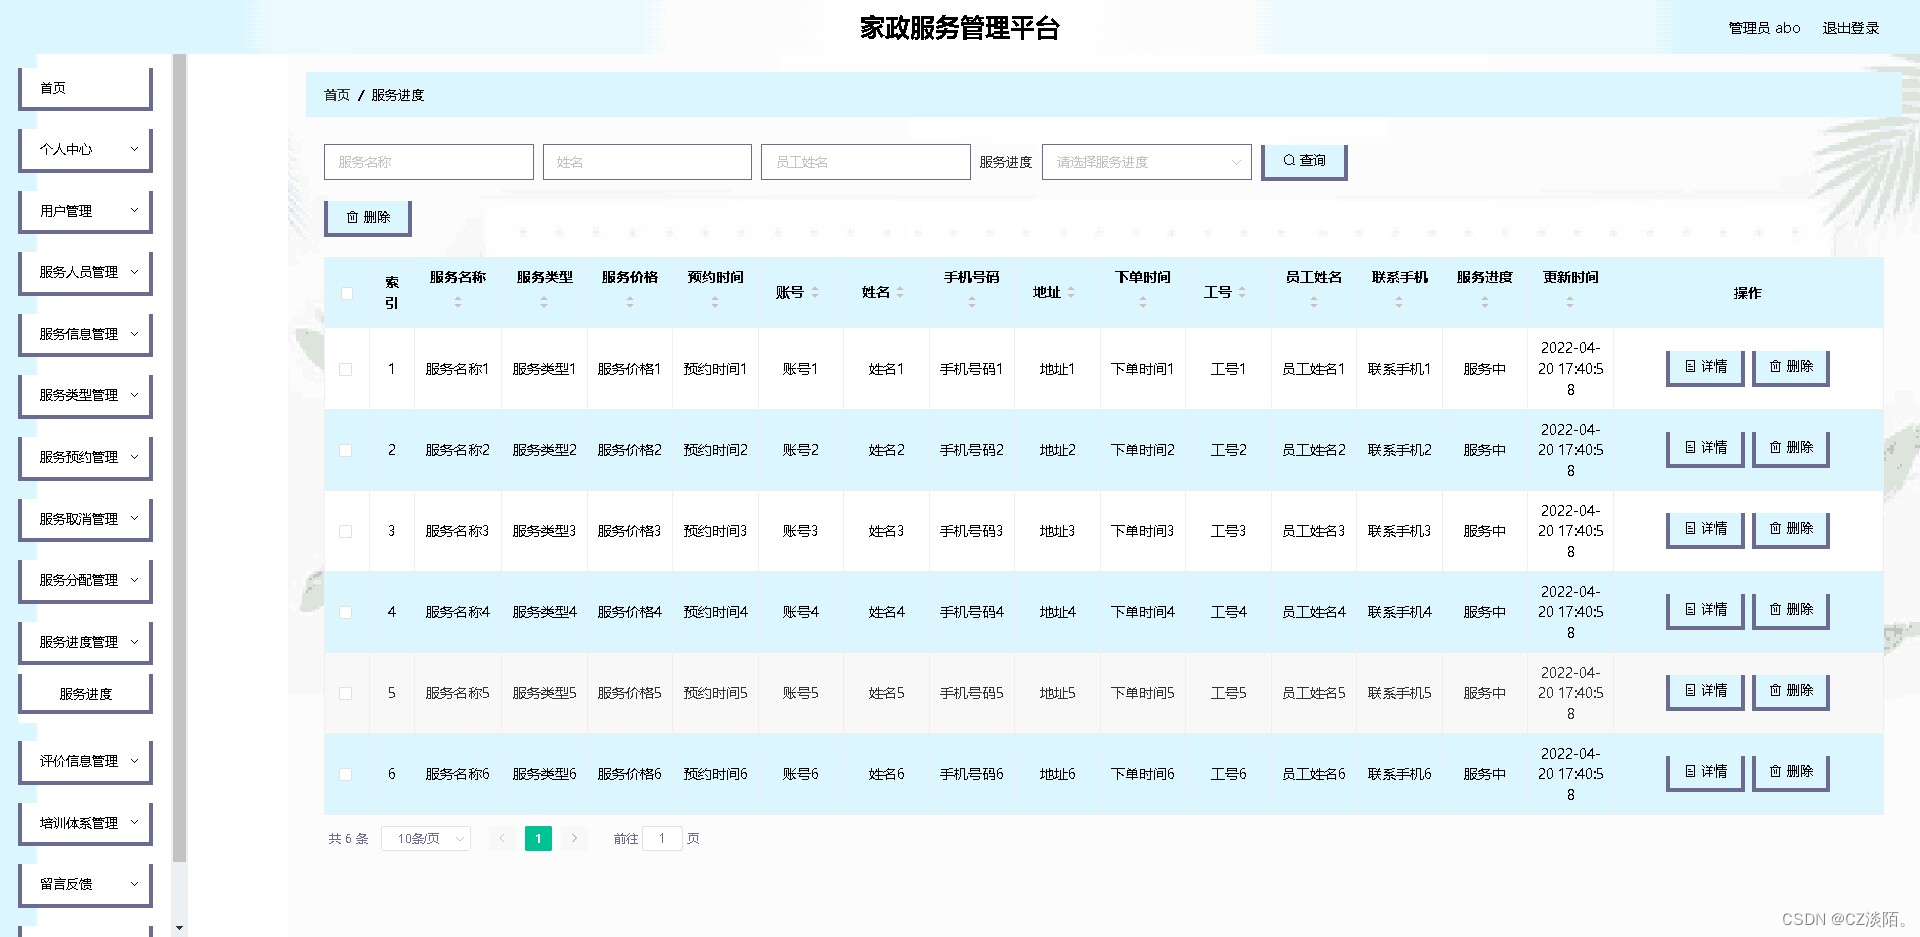This screenshot has height=937, width=1920.
Task: Delete the 服务名称2 row
Action: click(x=1790, y=448)
